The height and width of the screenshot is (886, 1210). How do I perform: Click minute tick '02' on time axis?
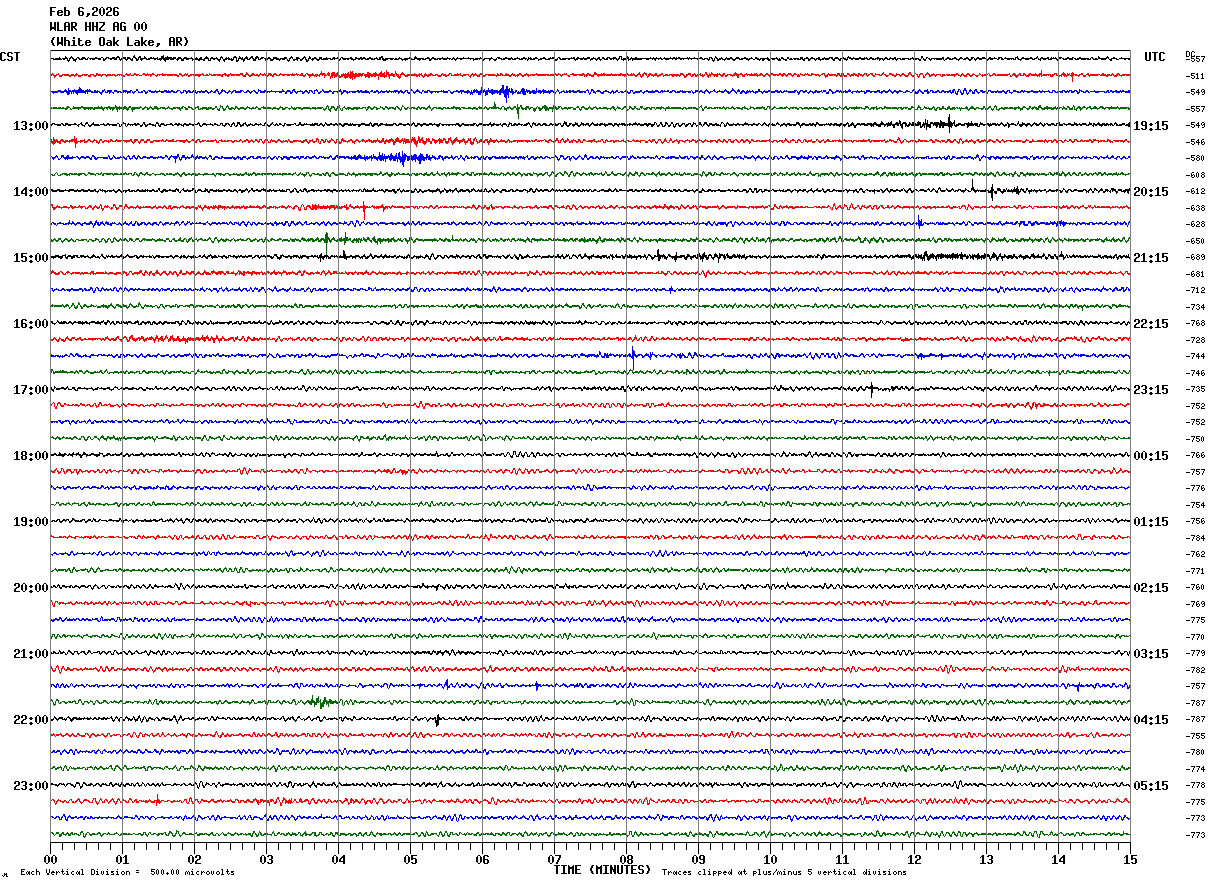[x=194, y=859]
